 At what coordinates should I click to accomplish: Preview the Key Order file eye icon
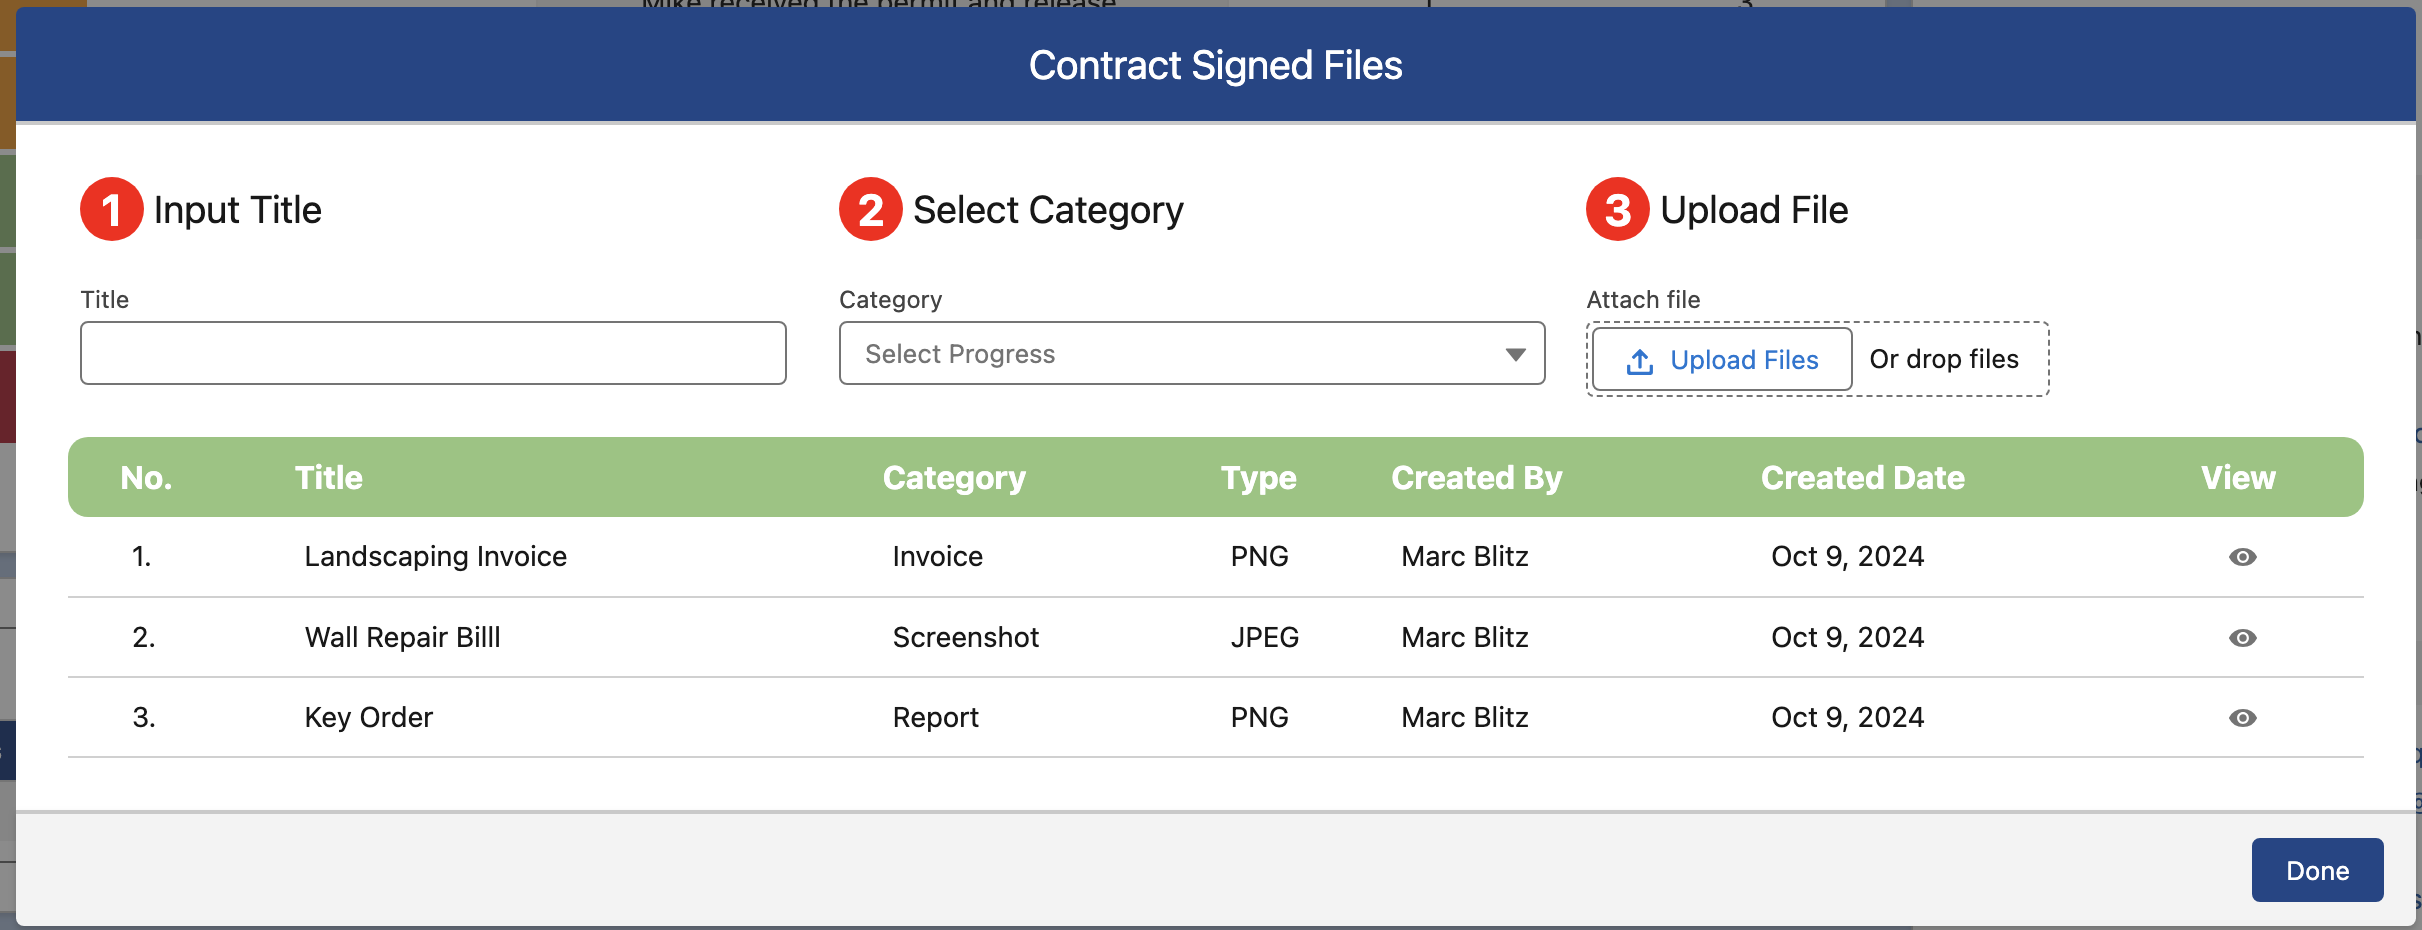coord(2242,718)
